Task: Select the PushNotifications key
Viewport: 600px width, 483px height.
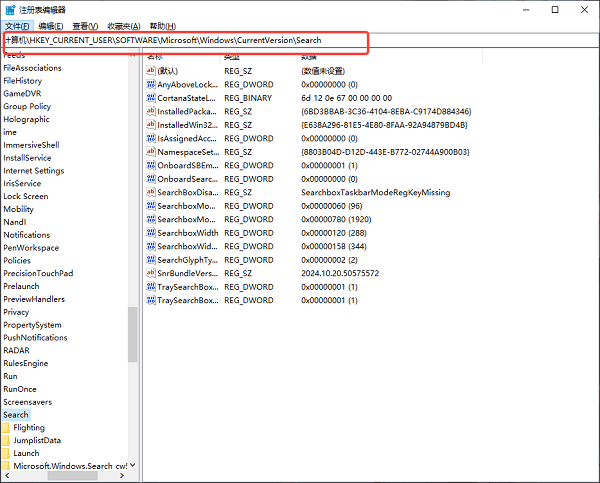Action: click(x=35, y=338)
